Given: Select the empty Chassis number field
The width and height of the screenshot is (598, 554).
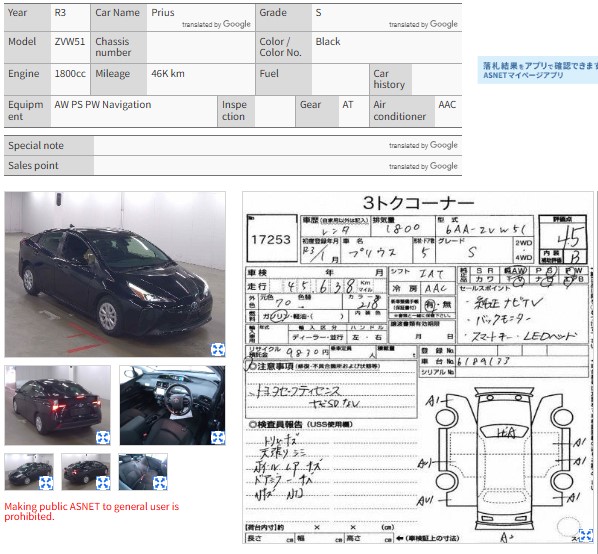Looking at the screenshot, I should coord(201,47).
